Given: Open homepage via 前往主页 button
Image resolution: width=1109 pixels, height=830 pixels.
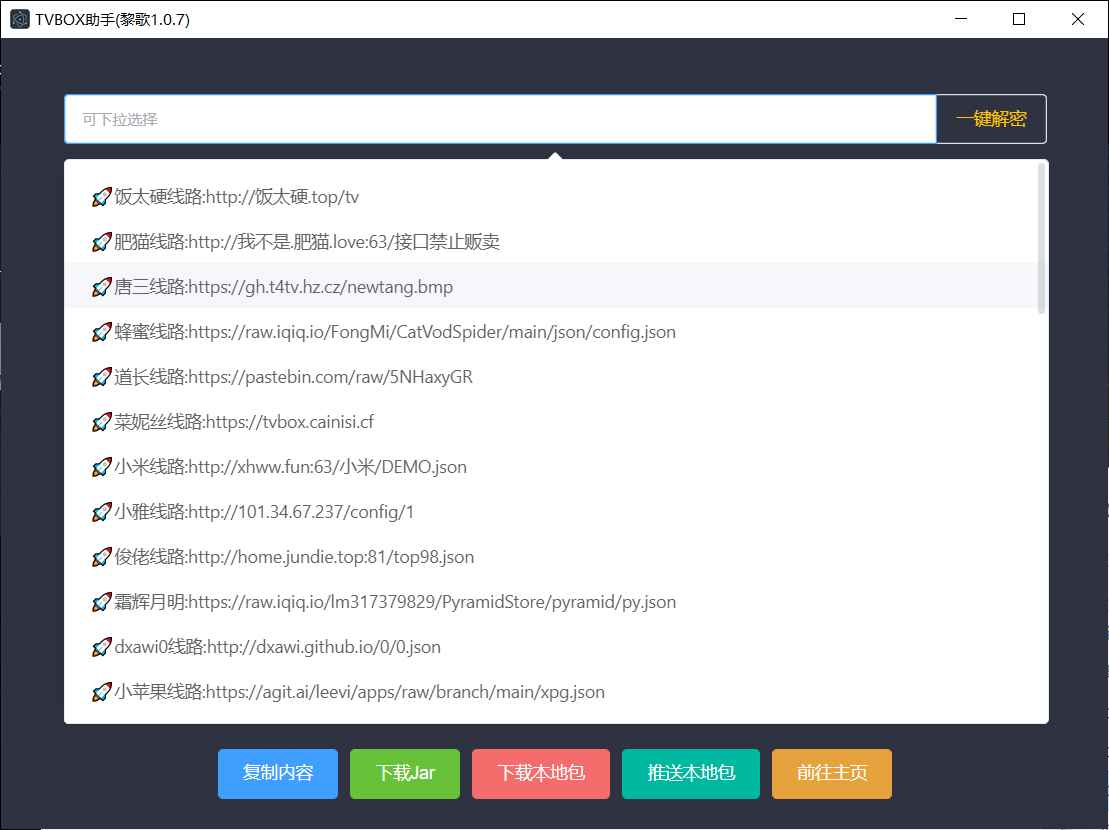Looking at the screenshot, I should click(831, 773).
